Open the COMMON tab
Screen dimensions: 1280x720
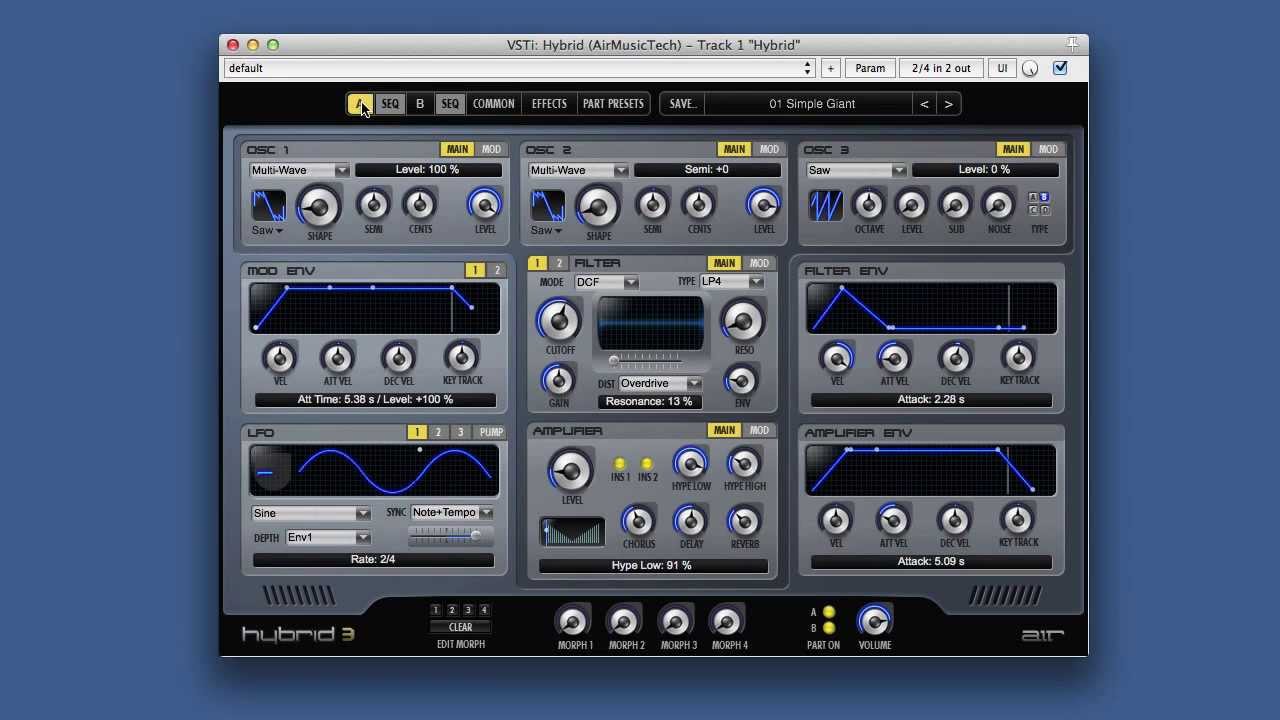(x=494, y=104)
